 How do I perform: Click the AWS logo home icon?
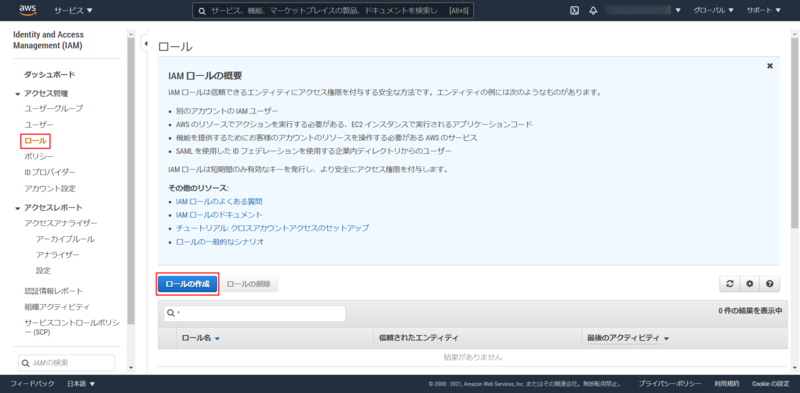point(28,10)
